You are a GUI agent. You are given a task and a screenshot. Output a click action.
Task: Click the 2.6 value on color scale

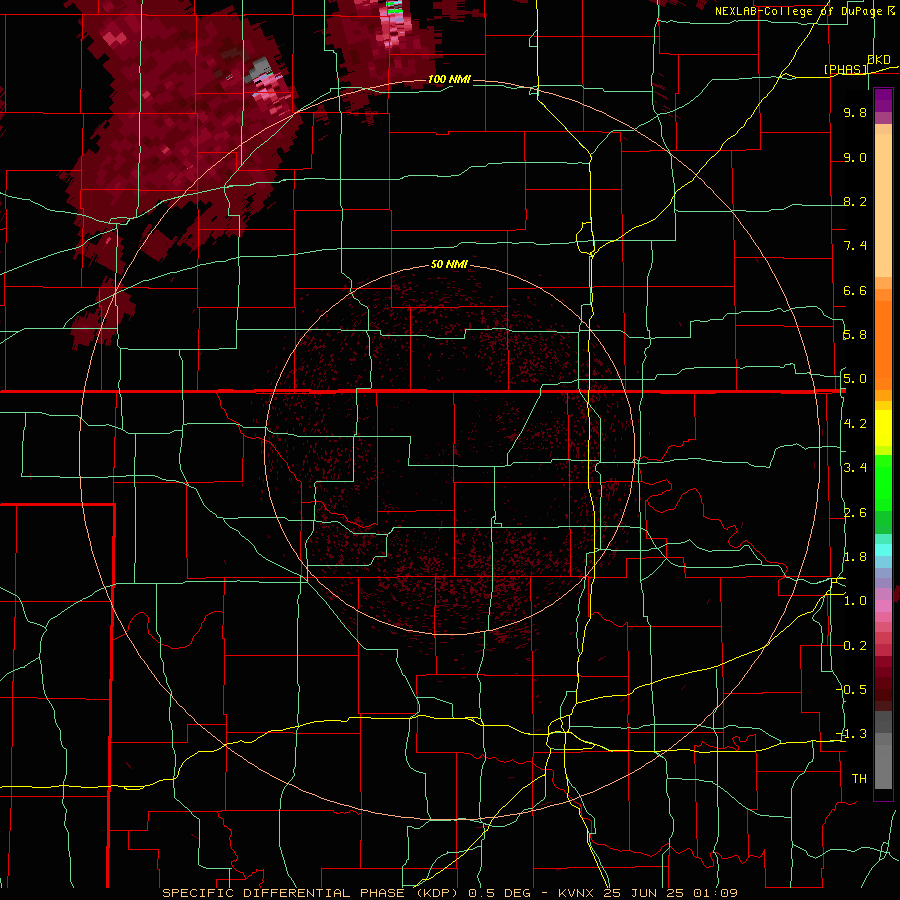pyautogui.click(x=855, y=513)
